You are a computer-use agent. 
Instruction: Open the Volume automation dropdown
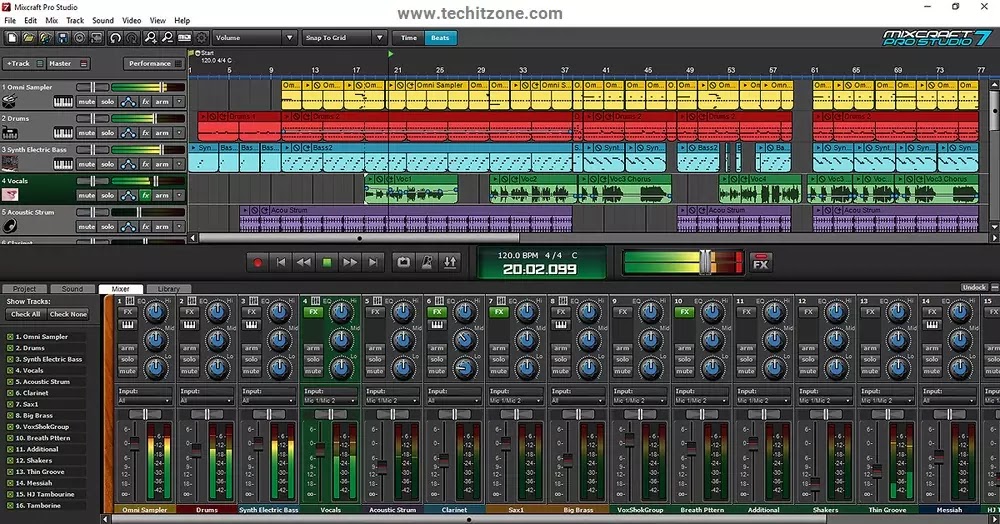[254, 38]
